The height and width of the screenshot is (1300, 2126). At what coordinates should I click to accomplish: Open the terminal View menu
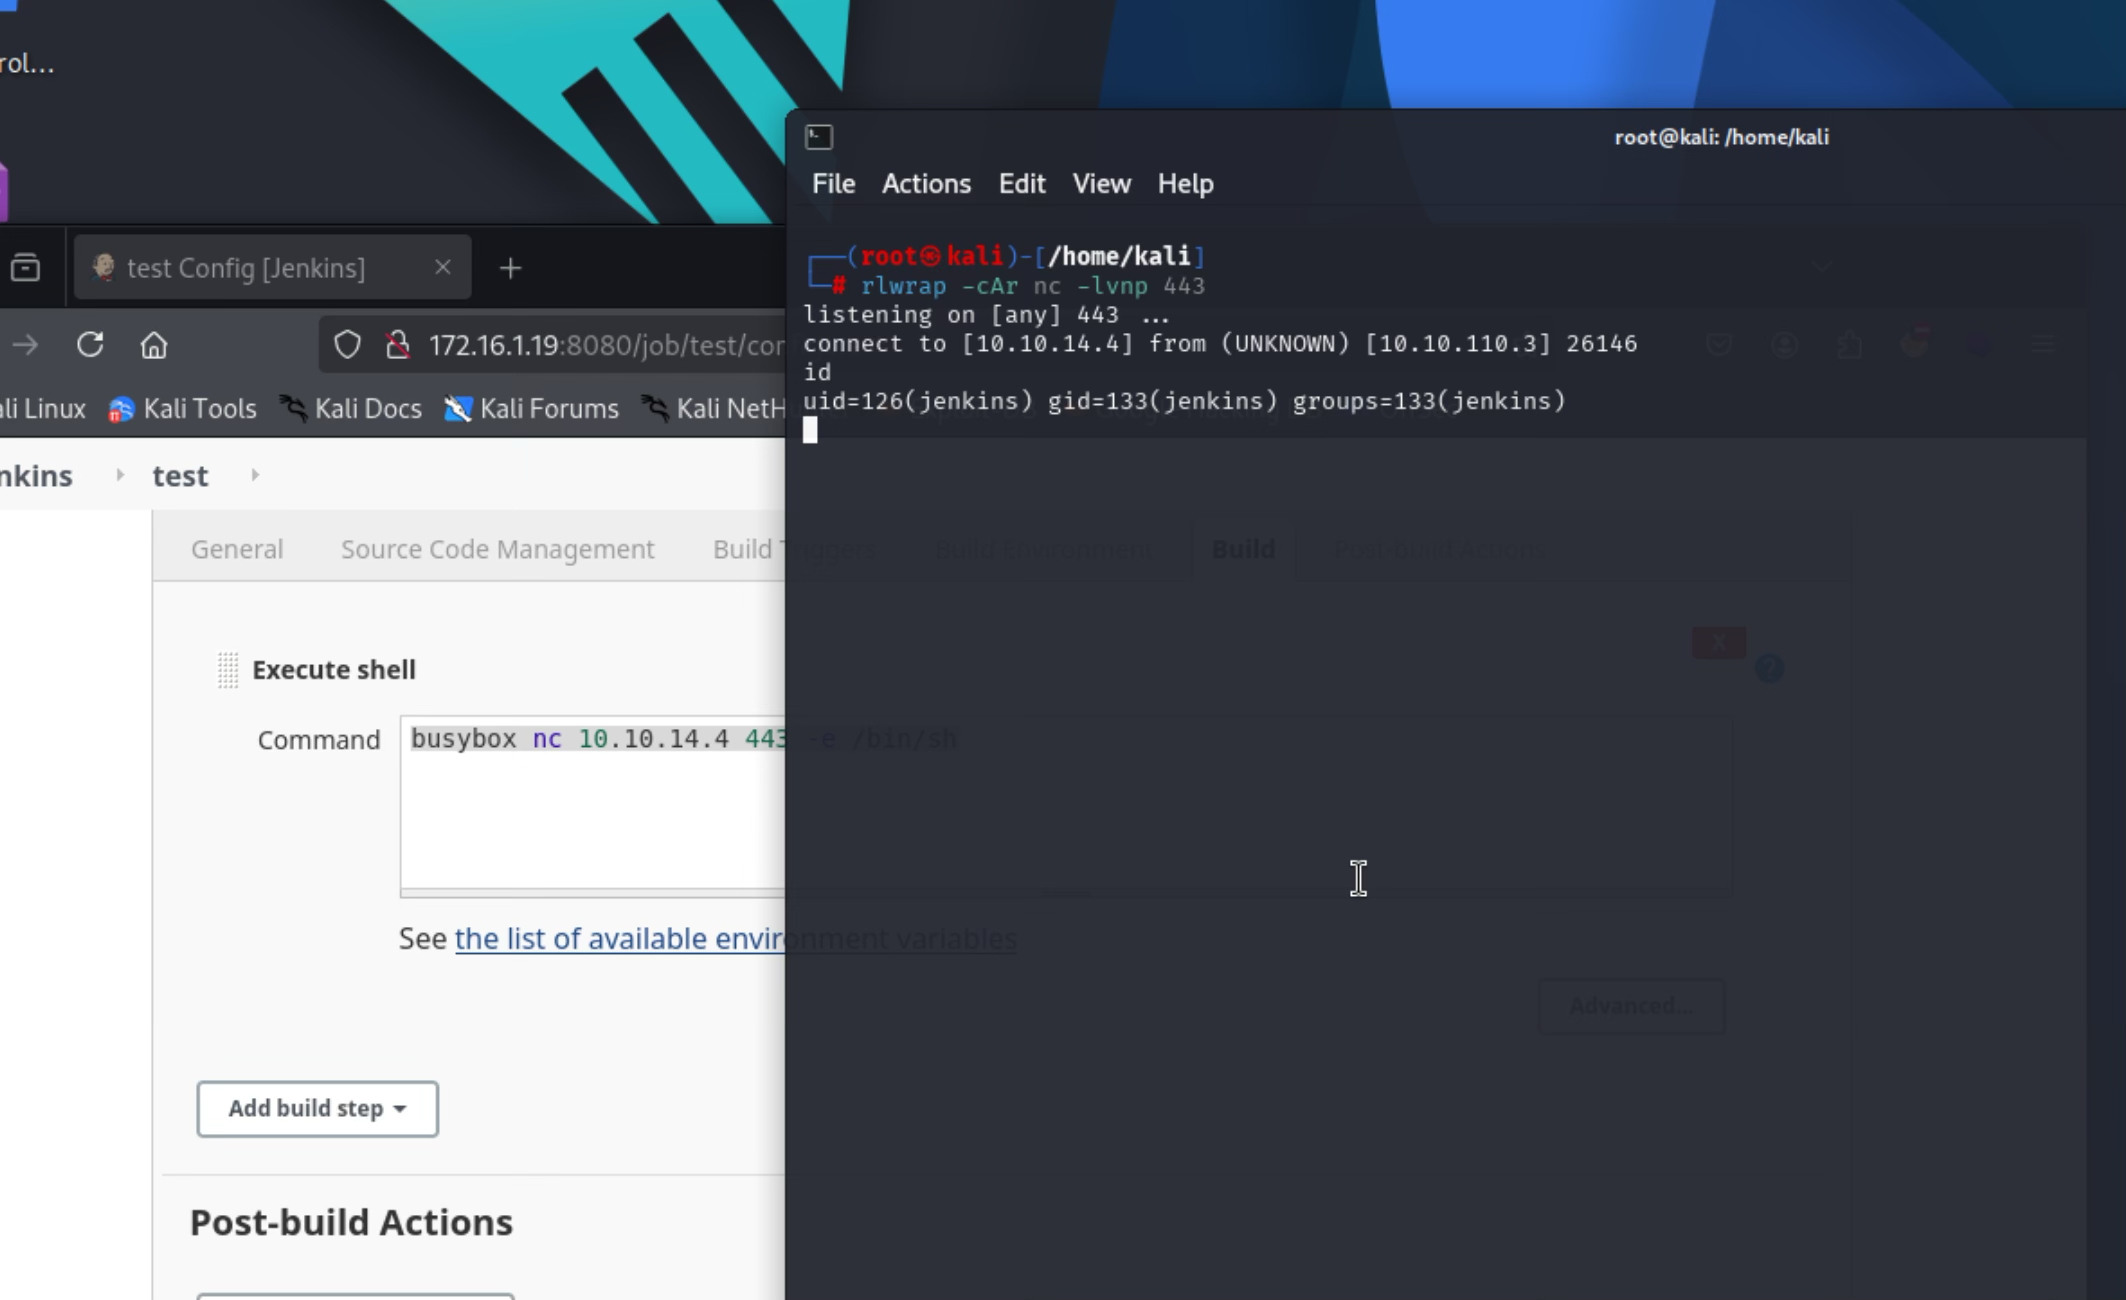point(1100,184)
